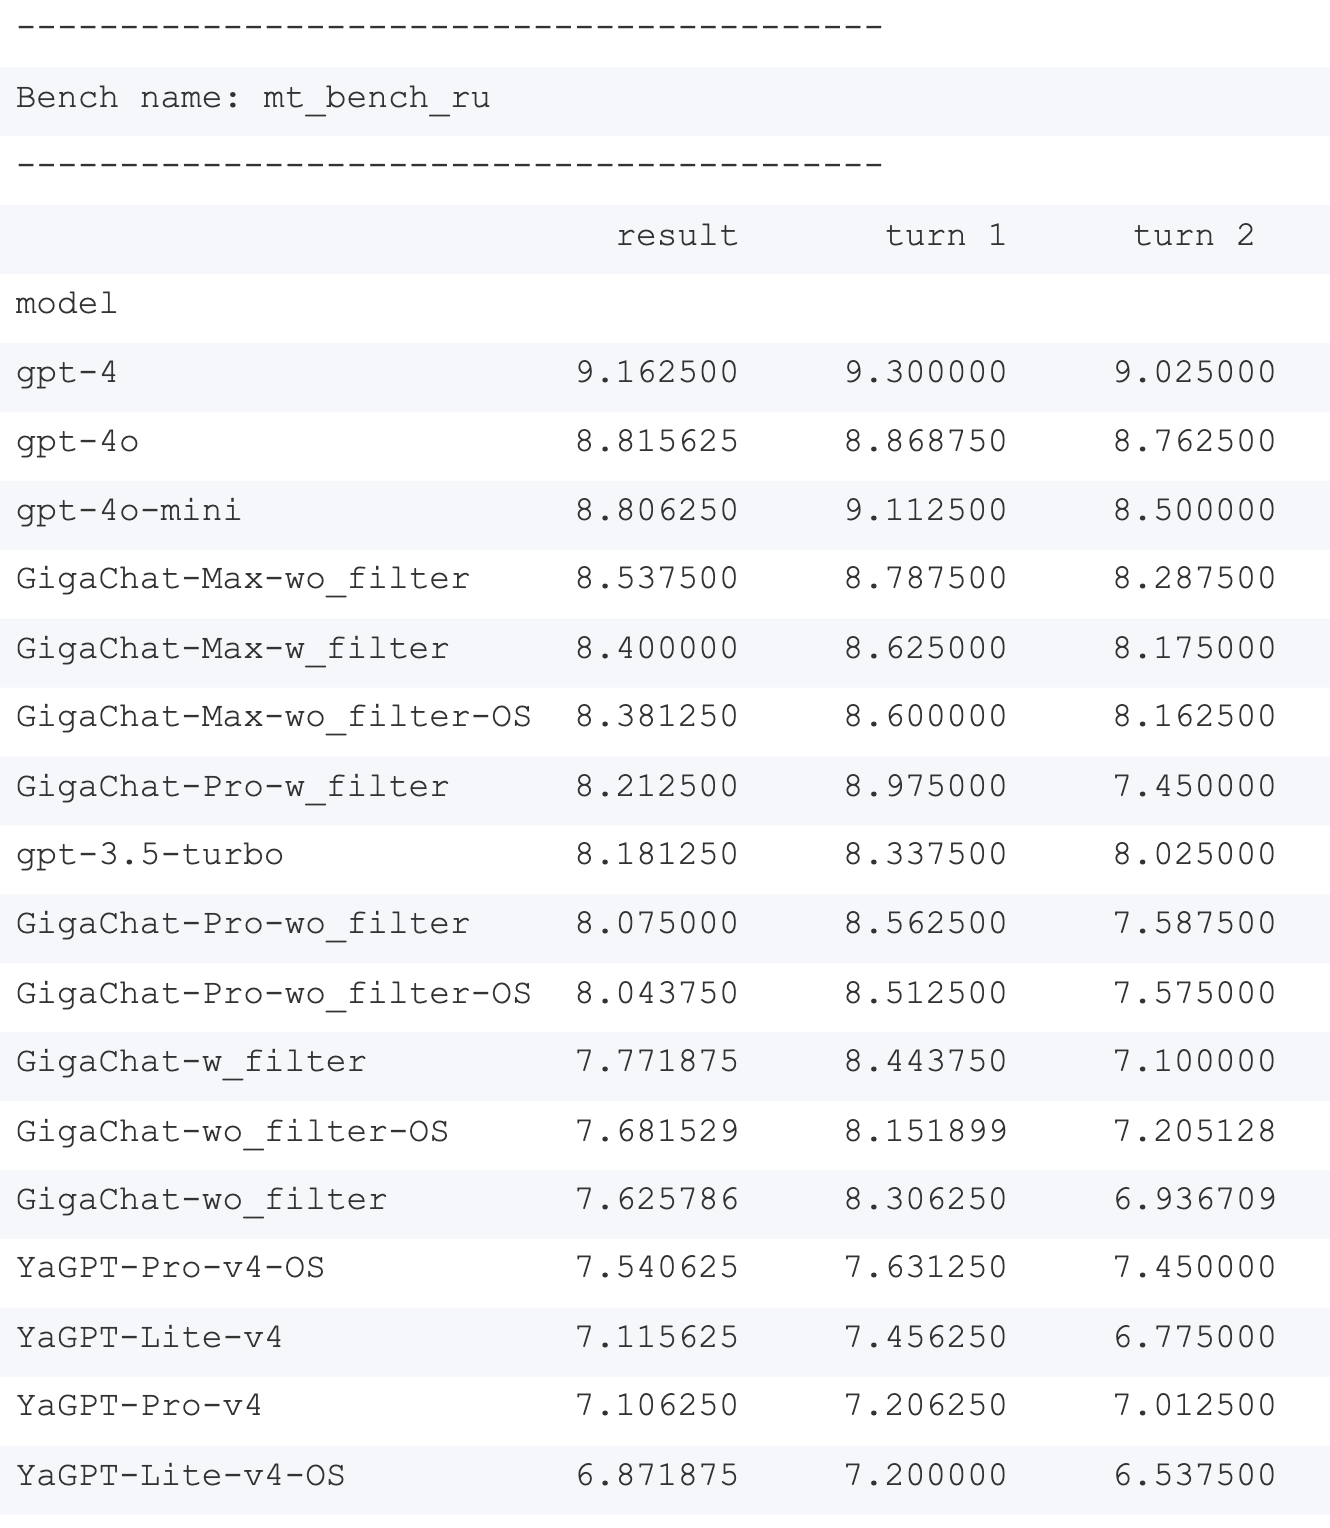Image resolution: width=1330 pixels, height=1528 pixels.
Task: Click result value 7.771875
Action: [657, 1062]
